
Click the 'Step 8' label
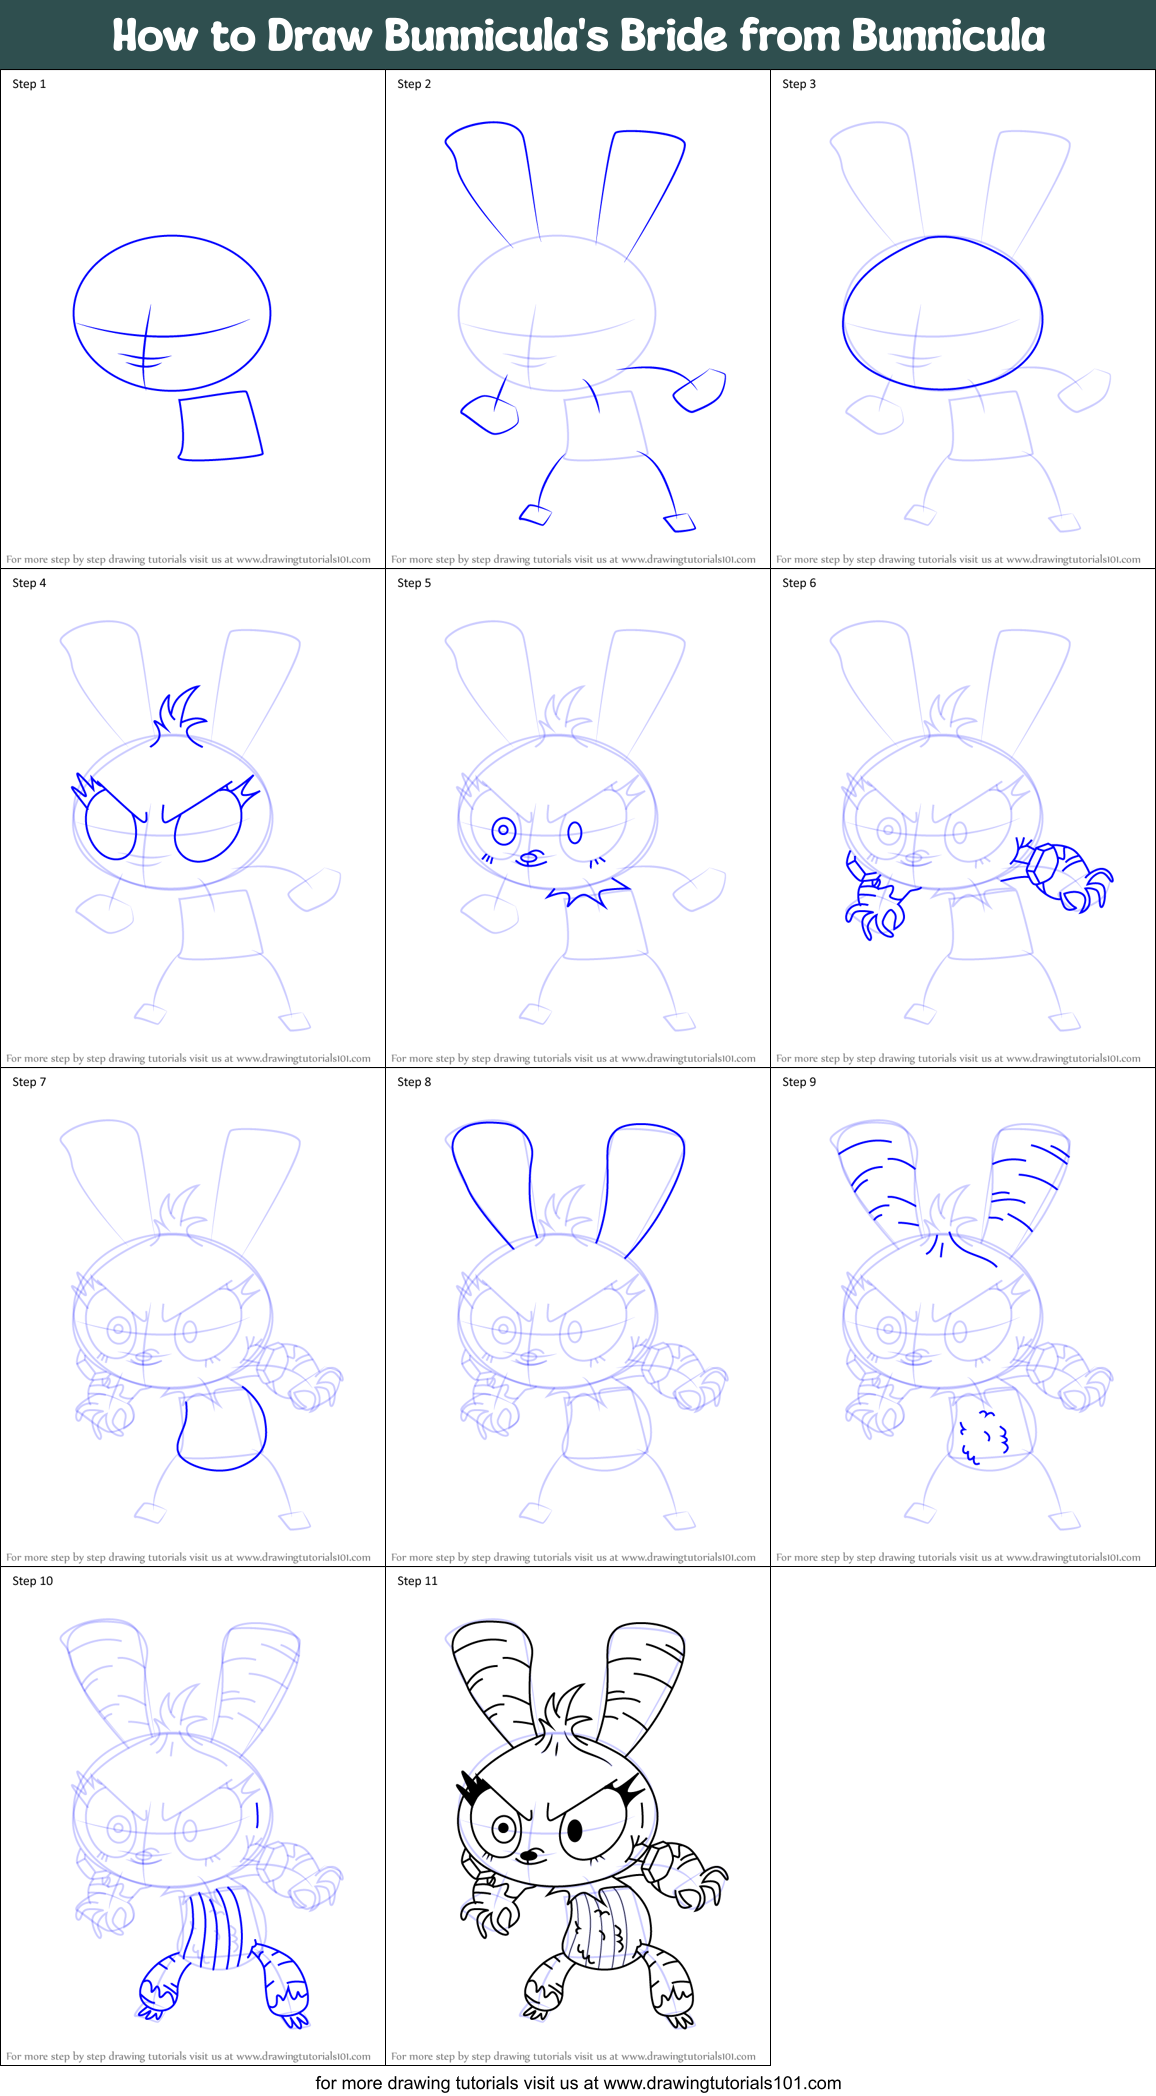[x=414, y=1082]
